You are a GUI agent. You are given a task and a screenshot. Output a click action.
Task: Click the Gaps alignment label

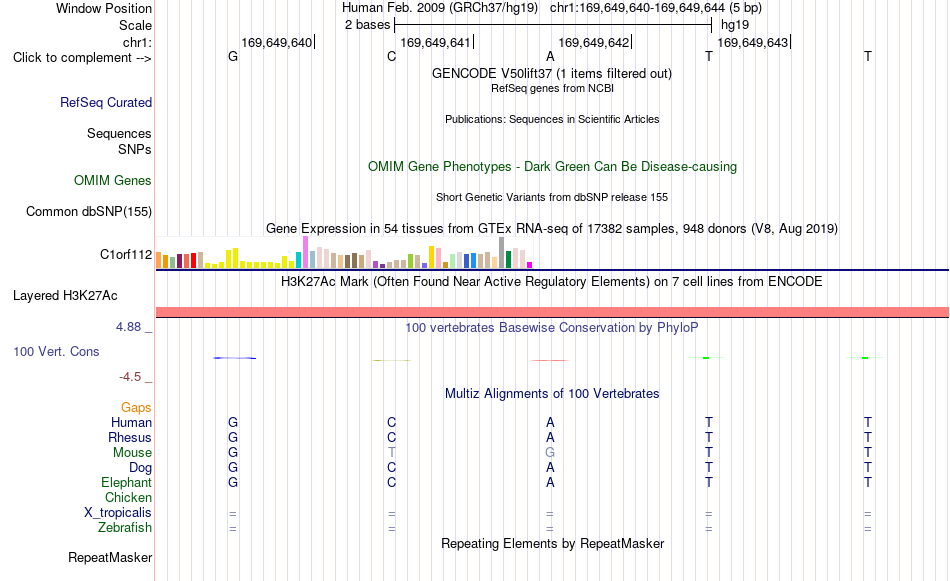[x=136, y=408]
